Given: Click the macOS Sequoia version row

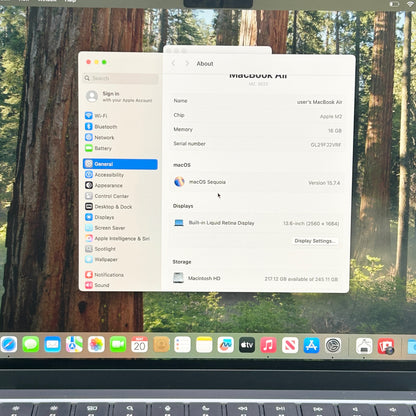Looking at the screenshot, I should [x=257, y=182].
